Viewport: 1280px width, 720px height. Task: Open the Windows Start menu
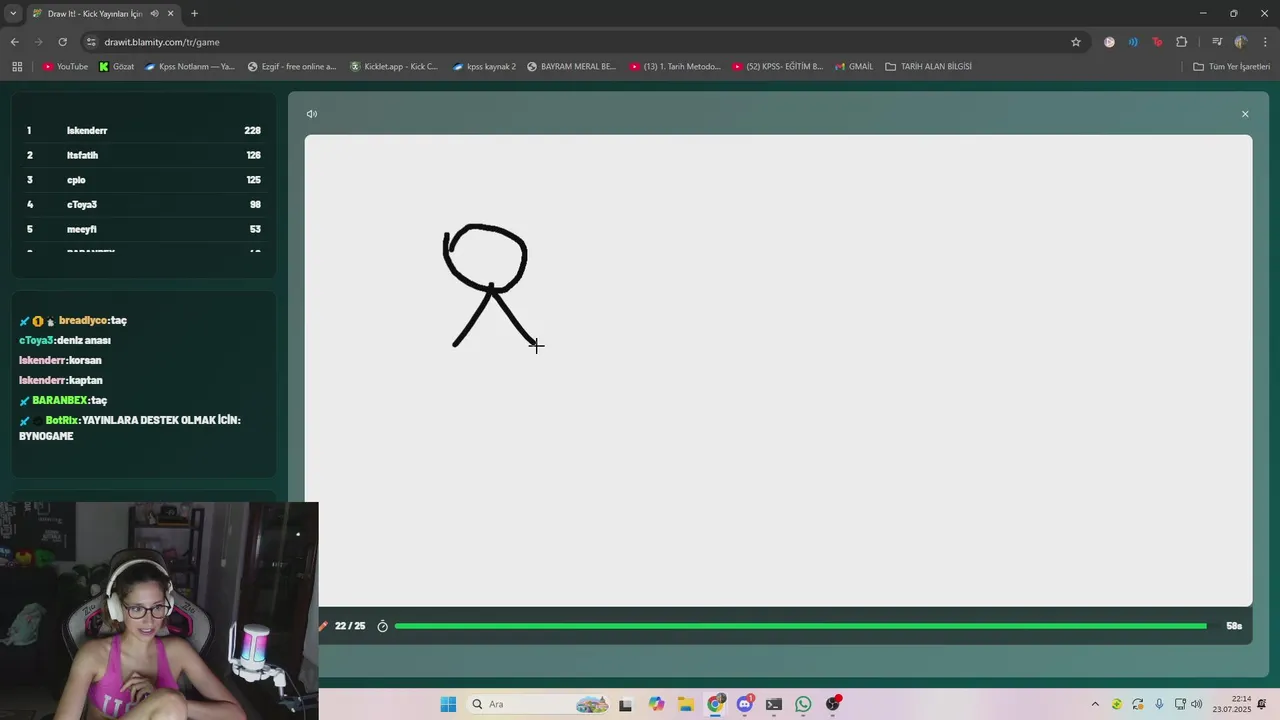[x=448, y=704]
